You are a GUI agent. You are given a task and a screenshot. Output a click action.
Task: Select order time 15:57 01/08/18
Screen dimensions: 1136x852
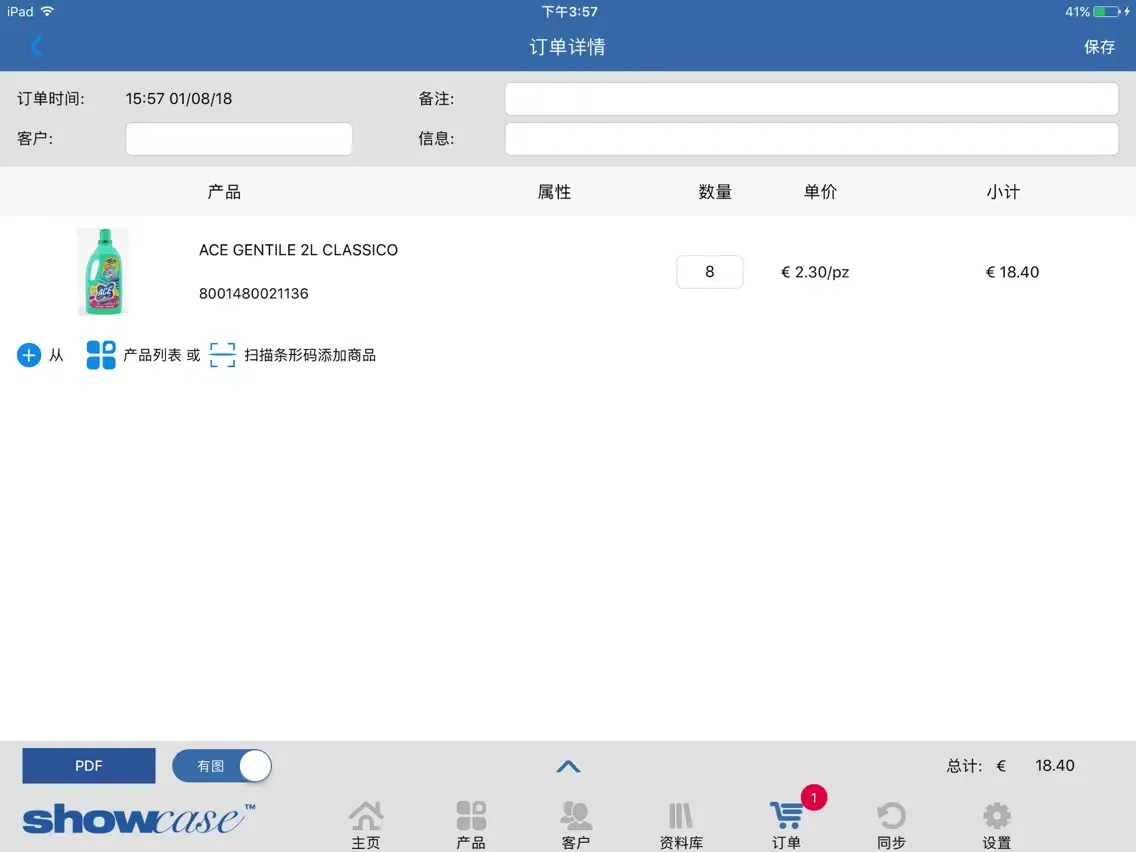pyautogui.click(x=179, y=99)
